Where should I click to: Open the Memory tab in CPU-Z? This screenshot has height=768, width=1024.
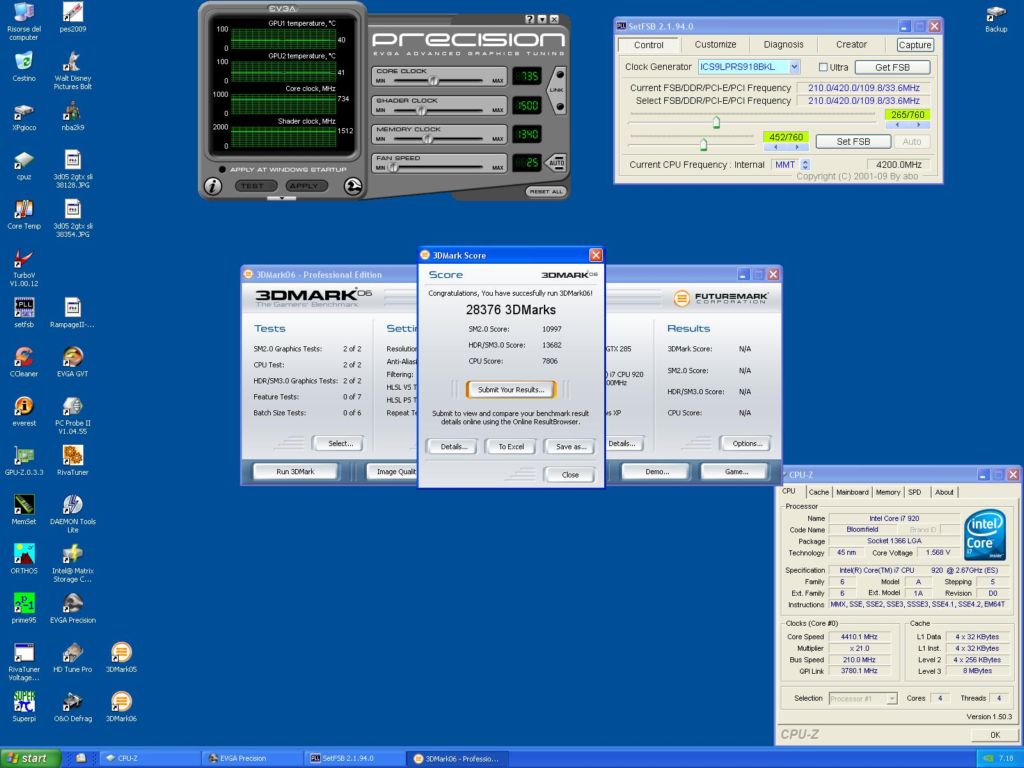pyautogui.click(x=888, y=492)
